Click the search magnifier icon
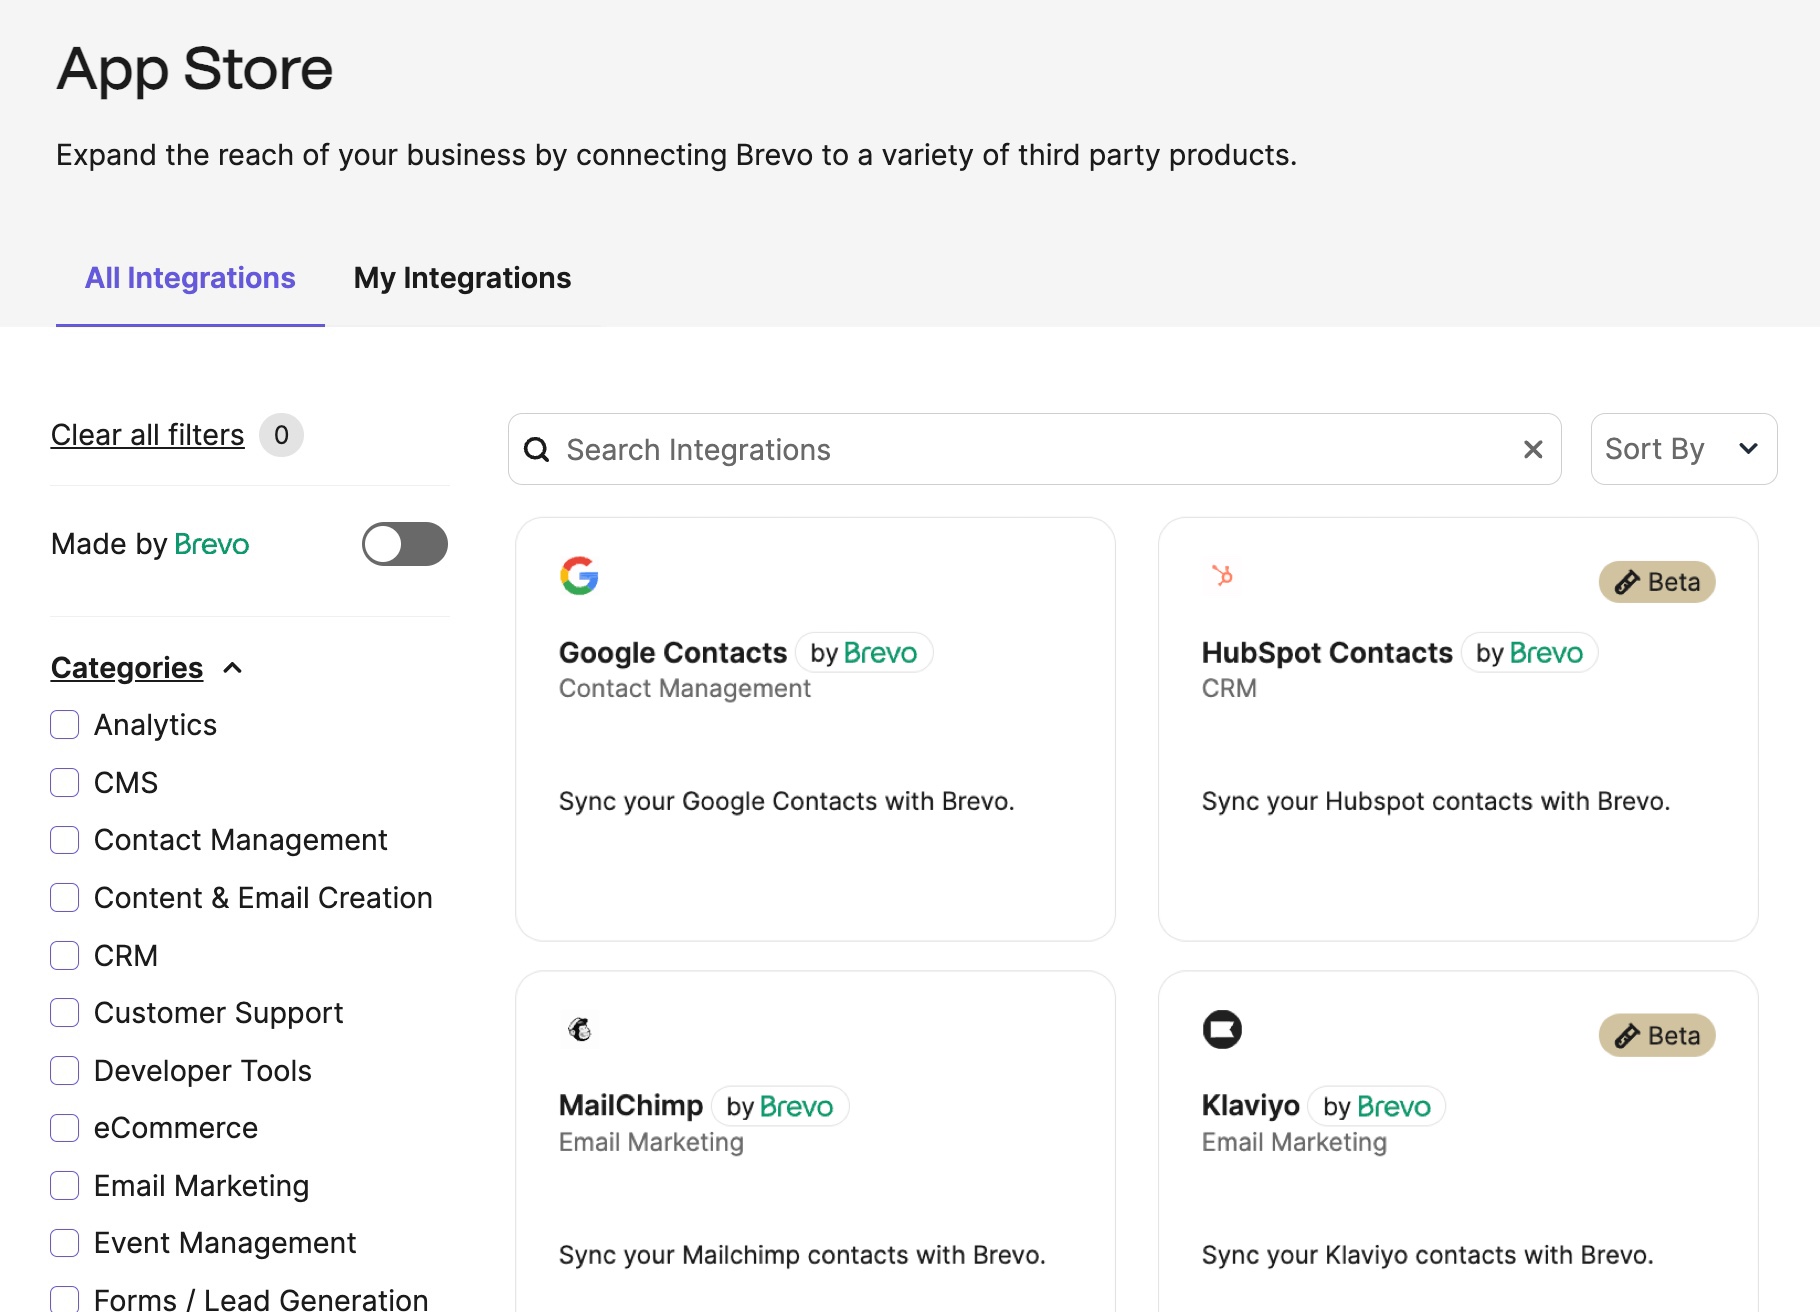Viewport: 1820px width, 1312px height. click(537, 449)
